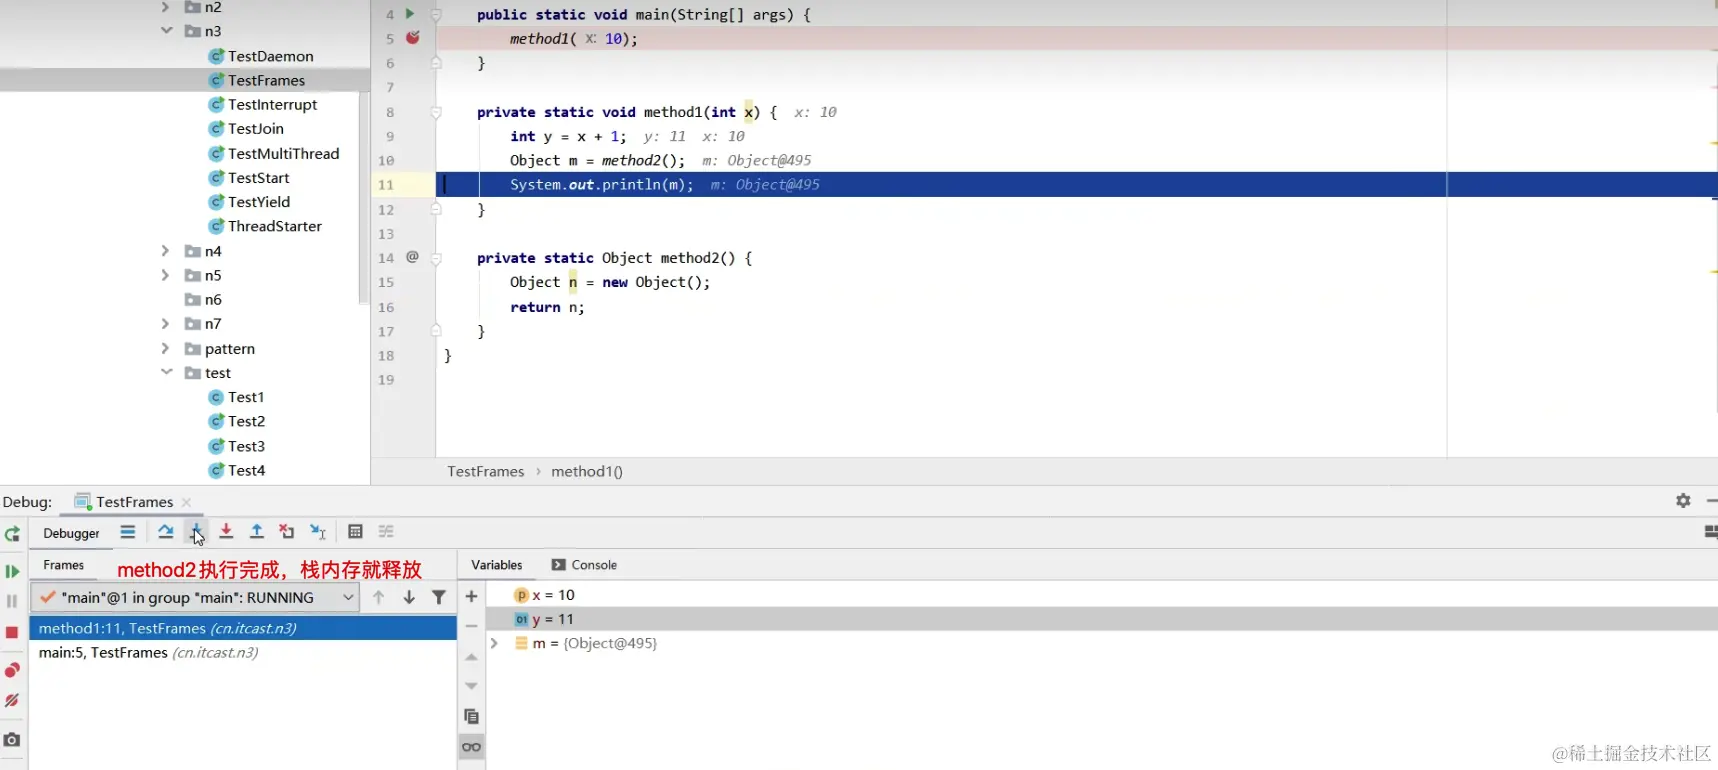
Task: Expand variable m = {Object@495}
Action: pos(494,643)
